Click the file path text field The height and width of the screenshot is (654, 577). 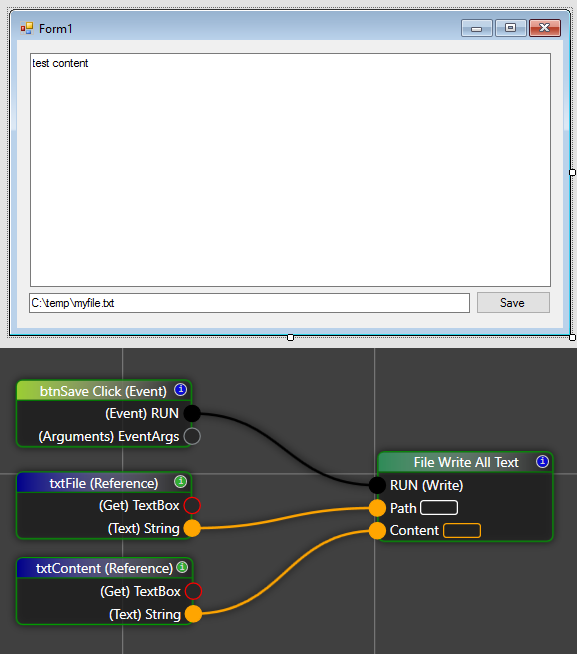pyautogui.click(x=249, y=303)
